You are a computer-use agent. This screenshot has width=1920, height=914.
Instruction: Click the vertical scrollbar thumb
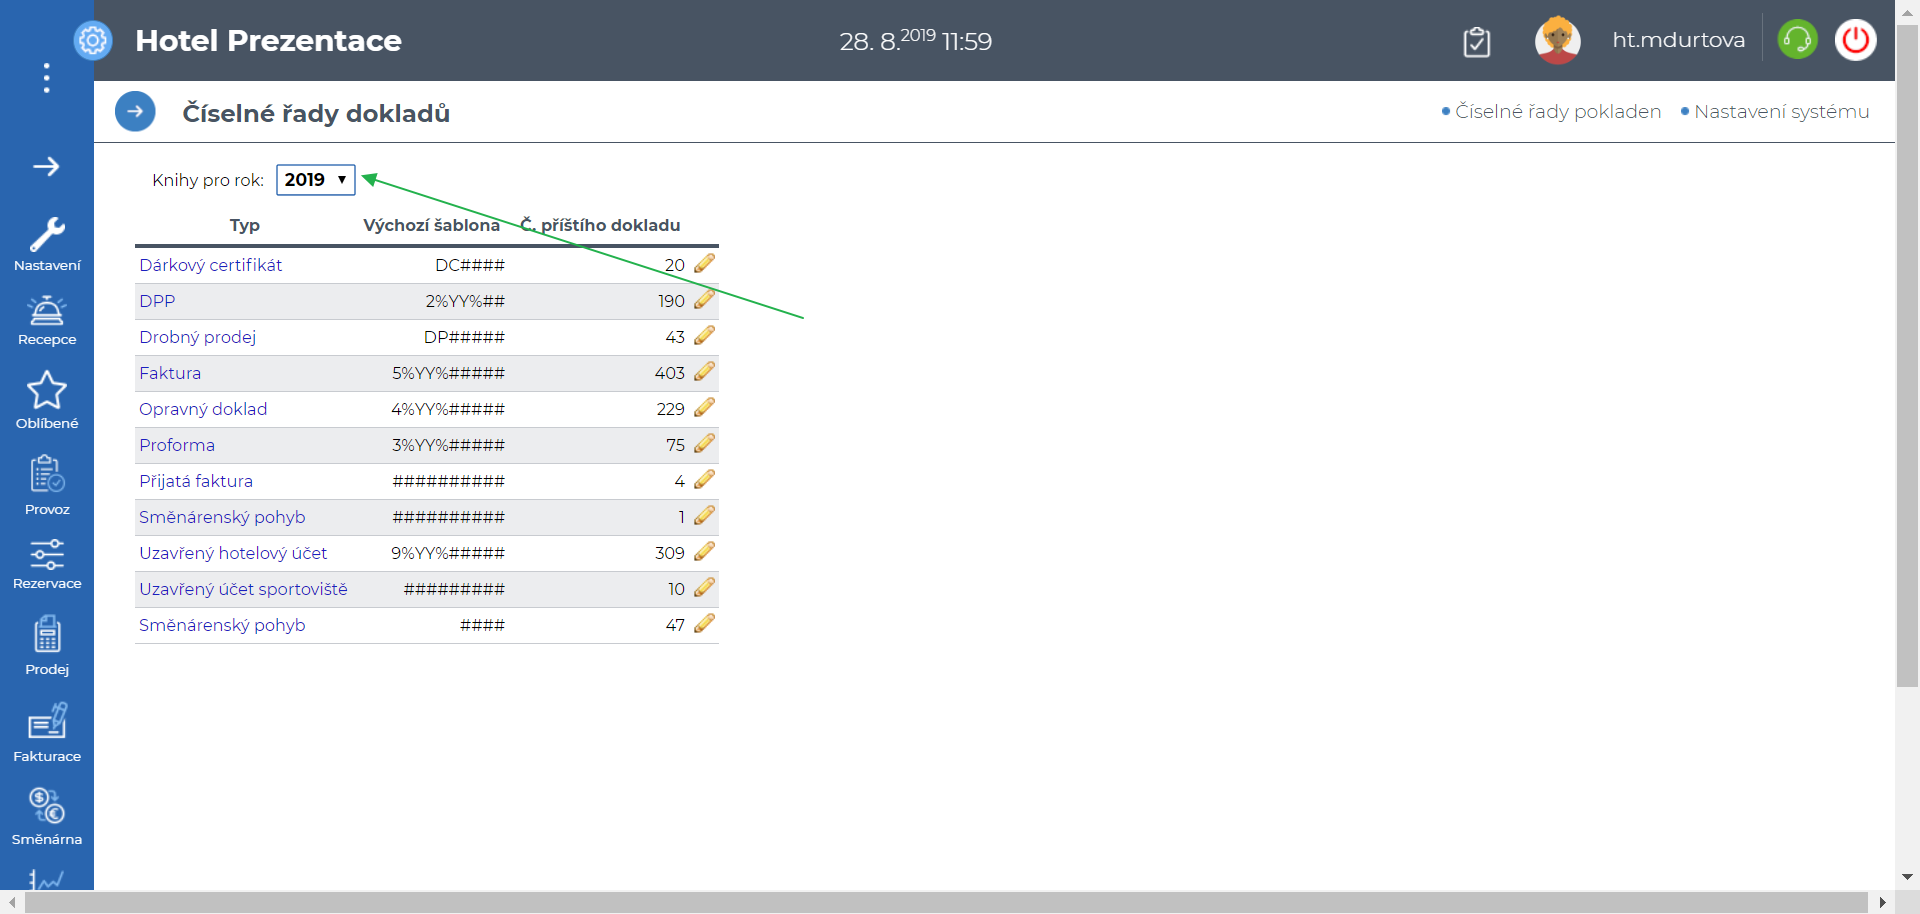click(1907, 355)
